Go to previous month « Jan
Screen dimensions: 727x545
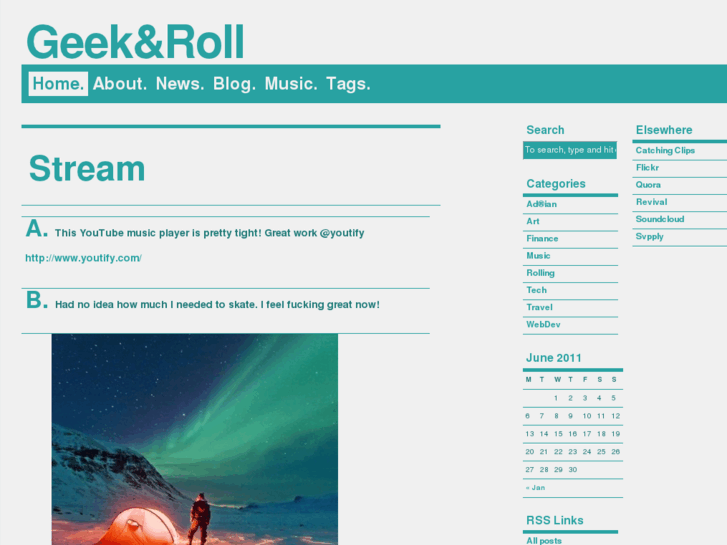pyautogui.click(x=536, y=487)
